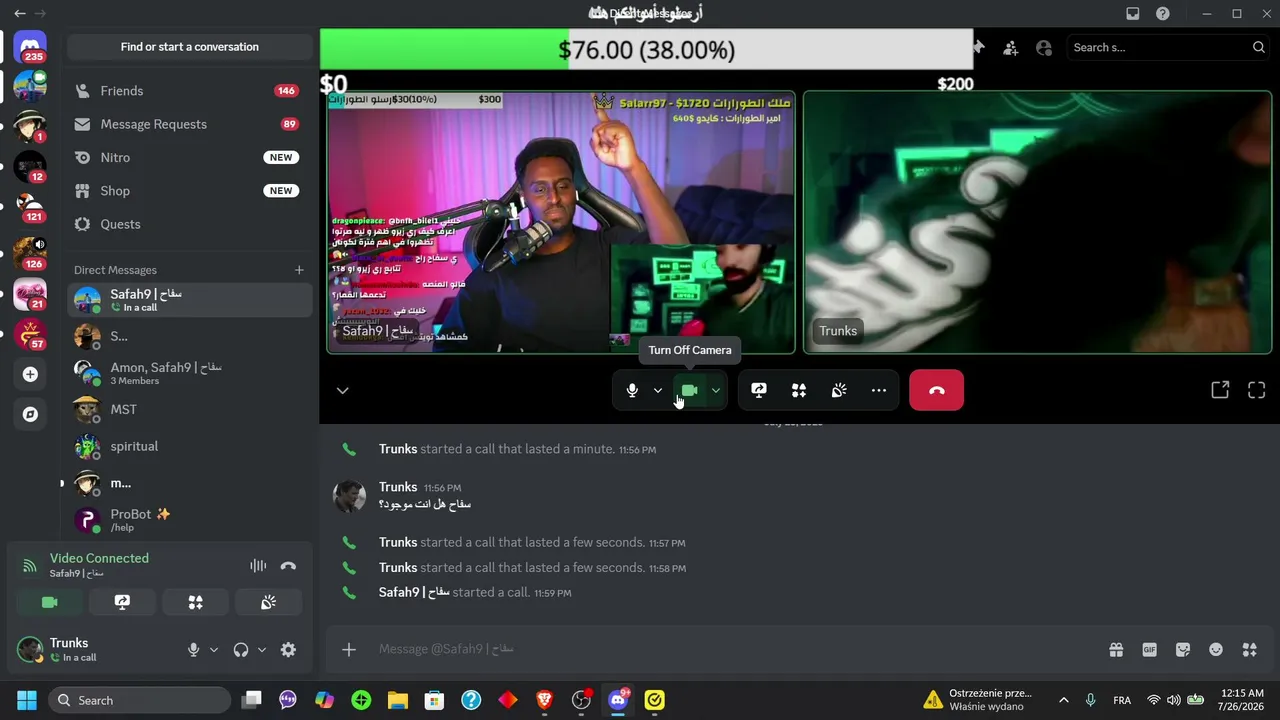Open the Nitro page
1280x720 pixels.
[189, 158]
